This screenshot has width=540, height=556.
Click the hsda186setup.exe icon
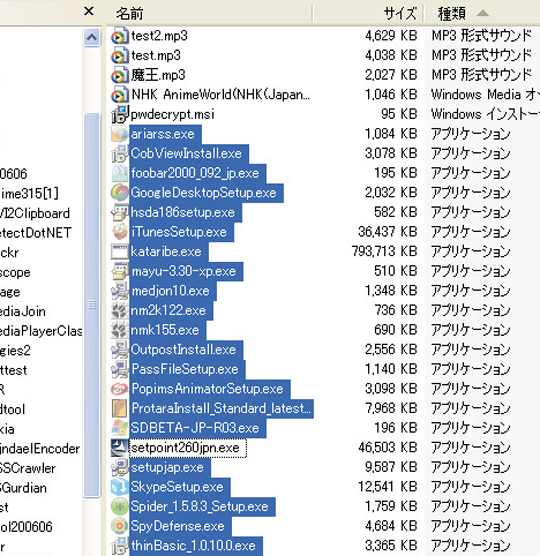click(119, 212)
